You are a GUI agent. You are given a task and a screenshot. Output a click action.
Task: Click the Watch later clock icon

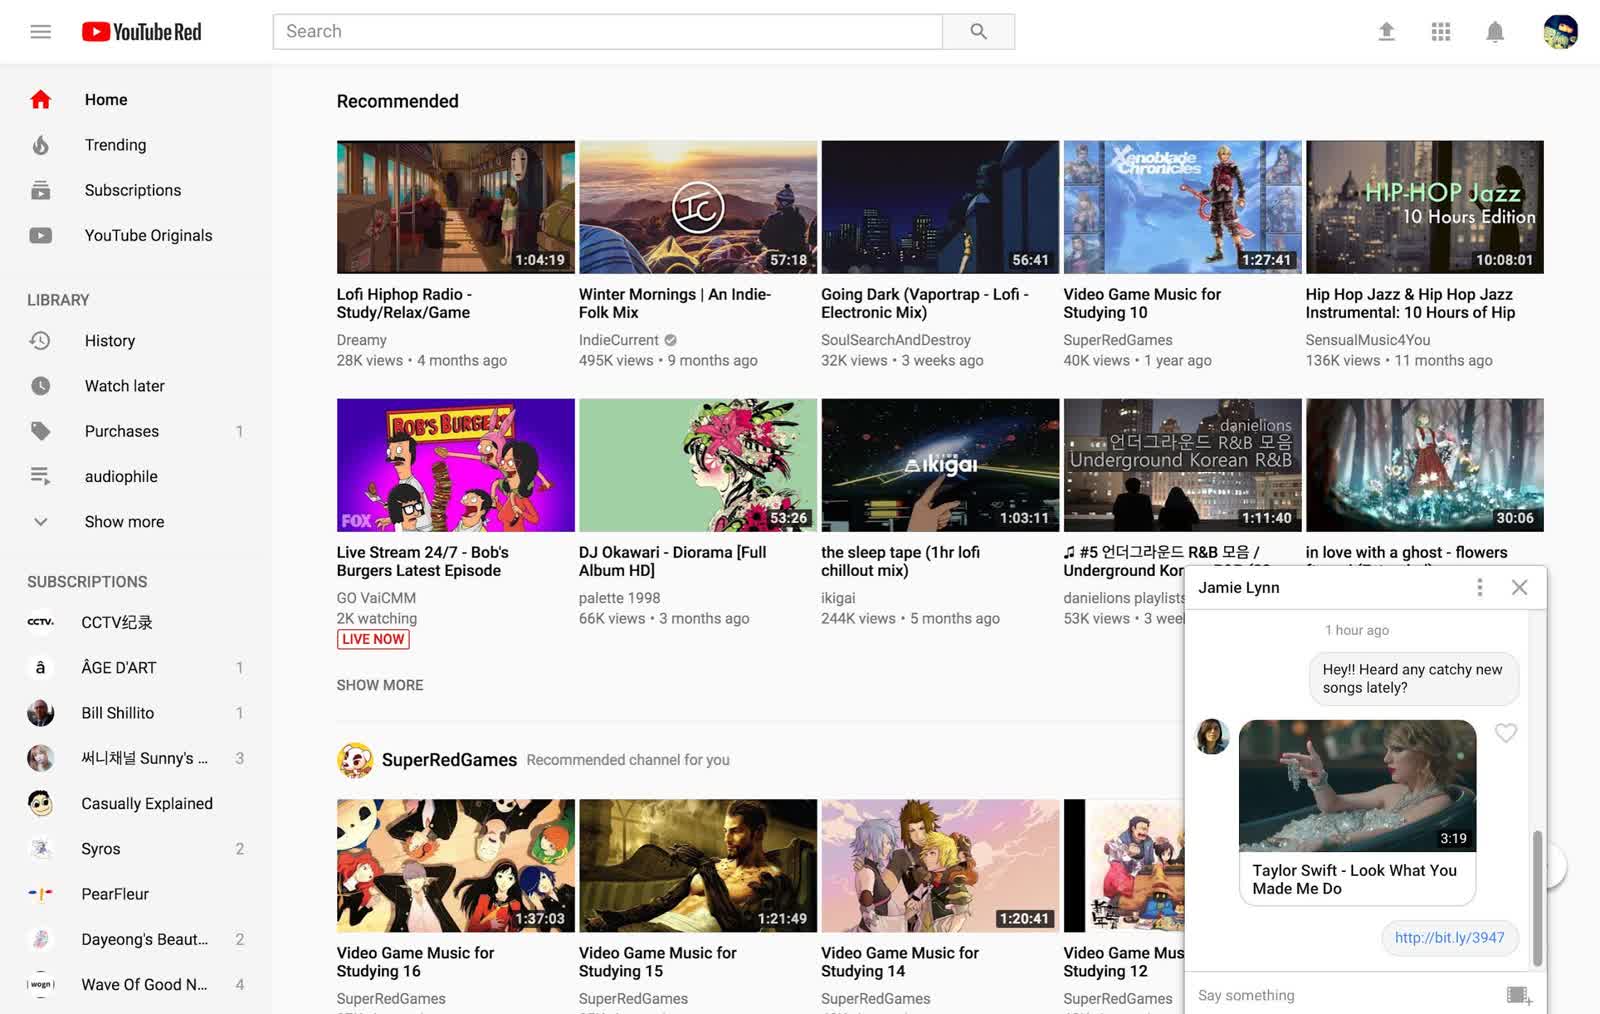click(x=40, y=386)
